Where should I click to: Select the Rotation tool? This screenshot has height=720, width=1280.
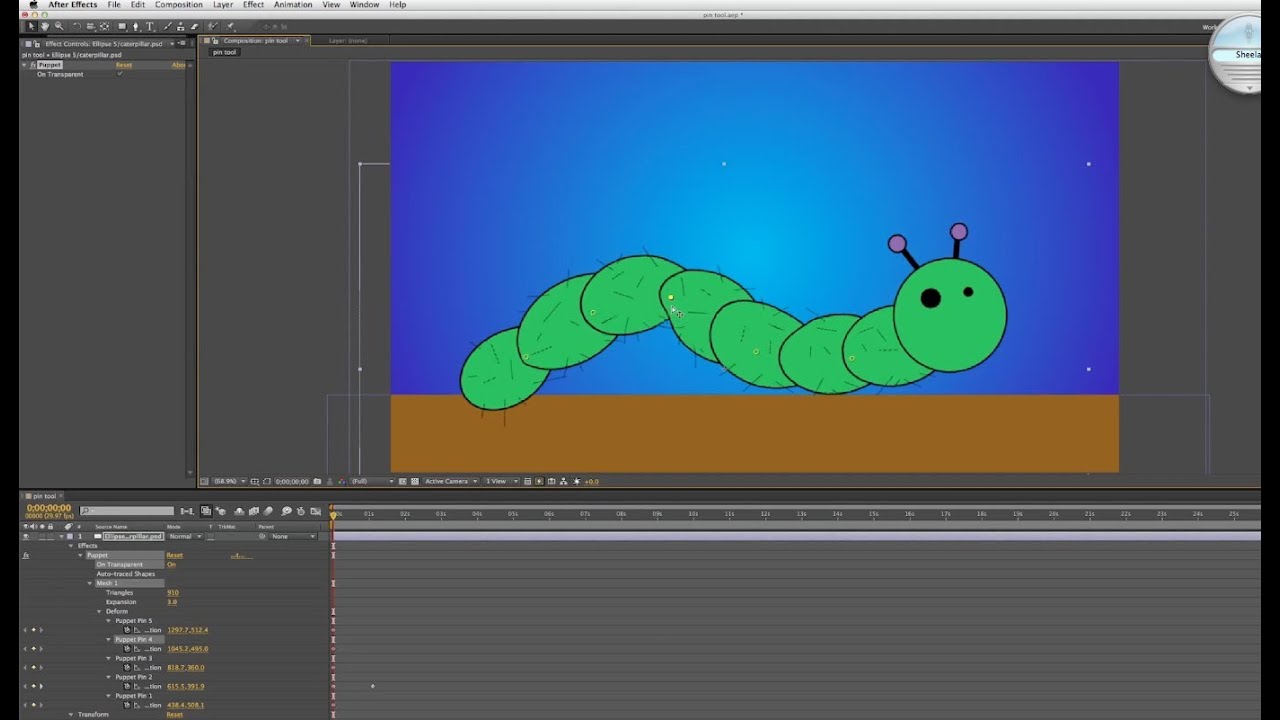(77, 27)
